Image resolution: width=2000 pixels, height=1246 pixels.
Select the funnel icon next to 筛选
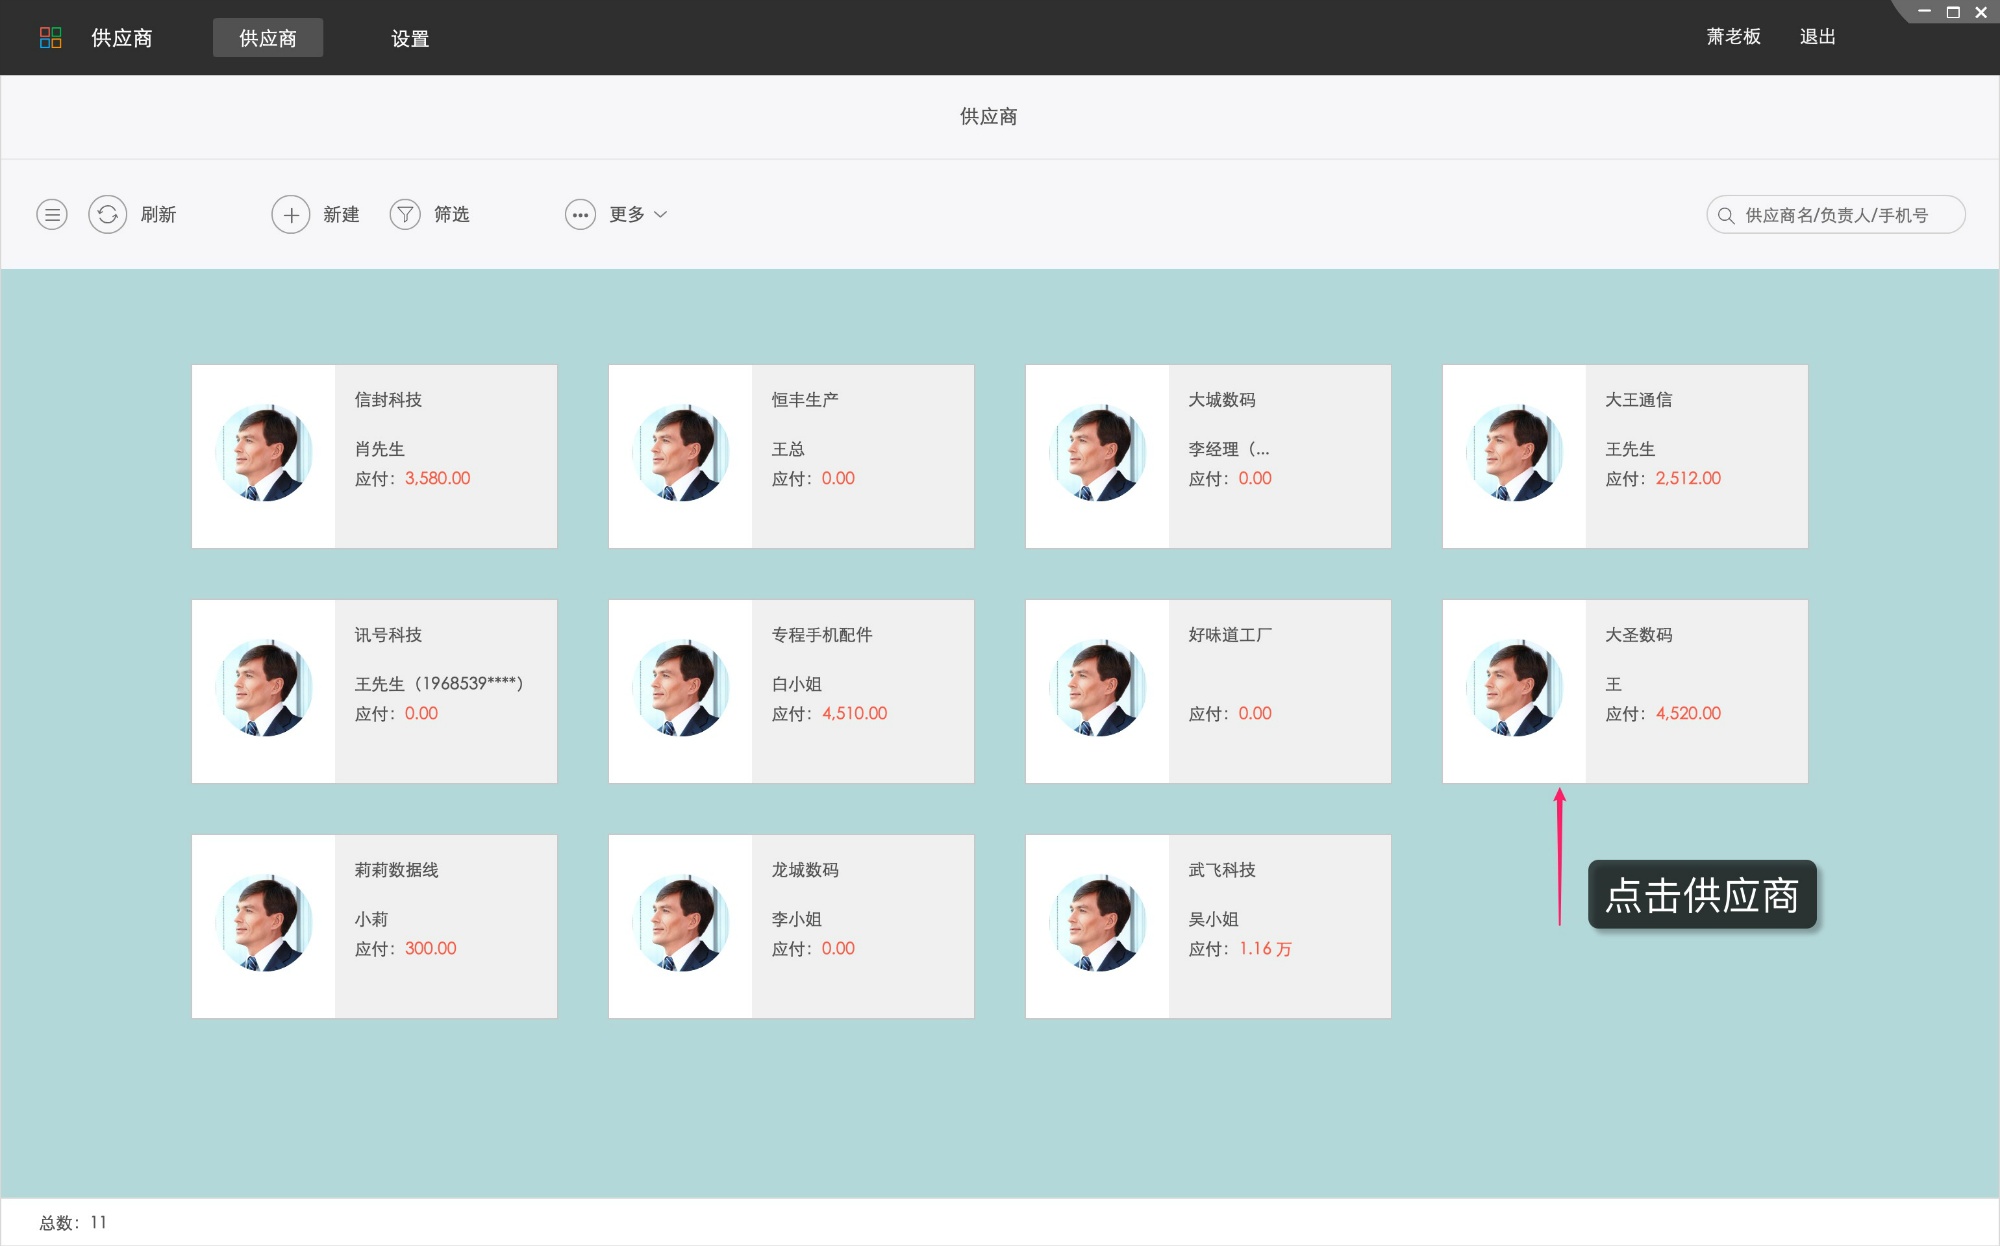click(x=405, y=214)
